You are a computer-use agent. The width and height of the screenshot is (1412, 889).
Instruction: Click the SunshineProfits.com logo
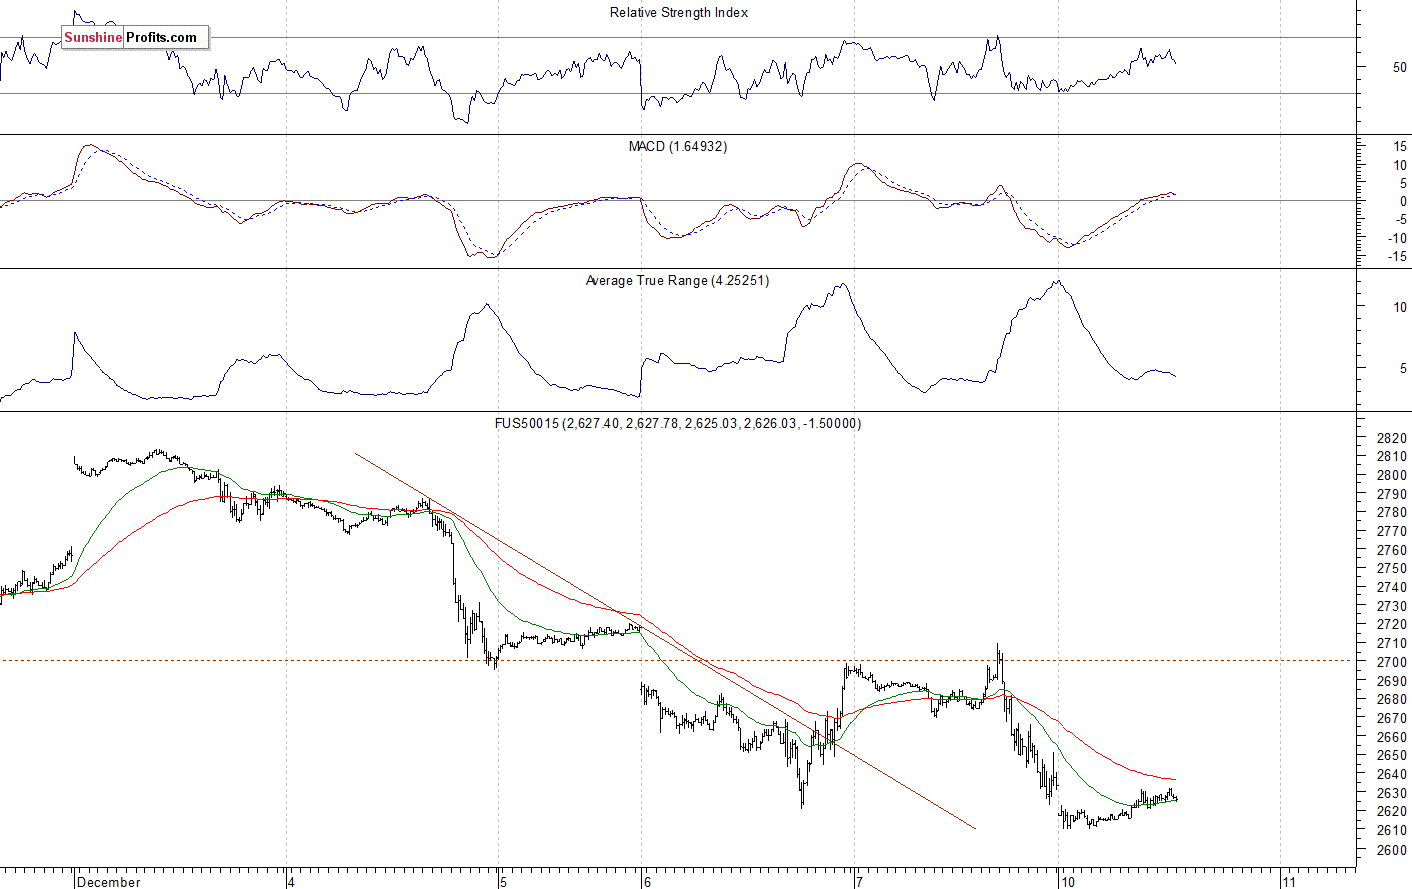(134, 38)
